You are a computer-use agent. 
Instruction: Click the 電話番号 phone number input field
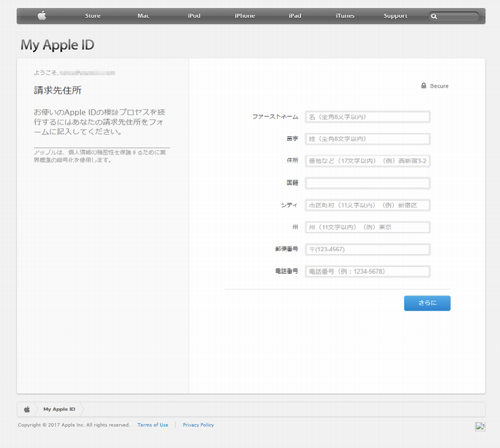click(x=368, y=271)
